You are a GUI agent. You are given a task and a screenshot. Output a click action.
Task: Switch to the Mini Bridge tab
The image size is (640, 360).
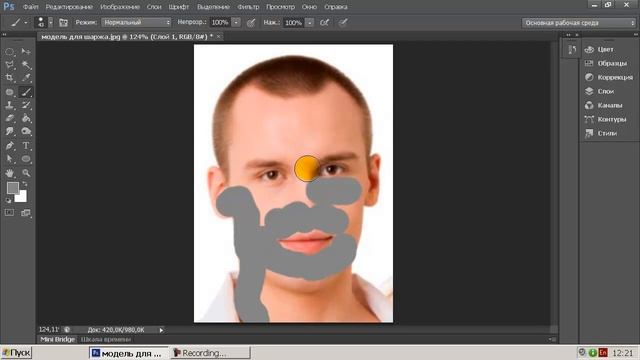tap(58, 339)
